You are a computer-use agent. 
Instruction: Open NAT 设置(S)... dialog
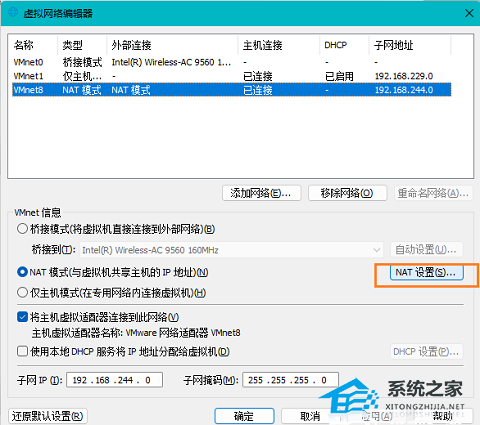coord(427,272)
